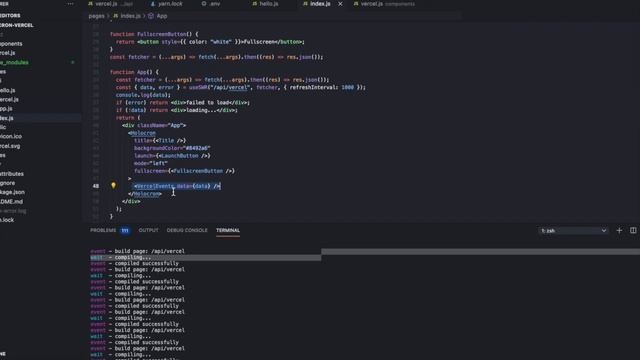
Task: Click the fullscreen={<FullscreenButton />} prop
Action: point(184,171)
